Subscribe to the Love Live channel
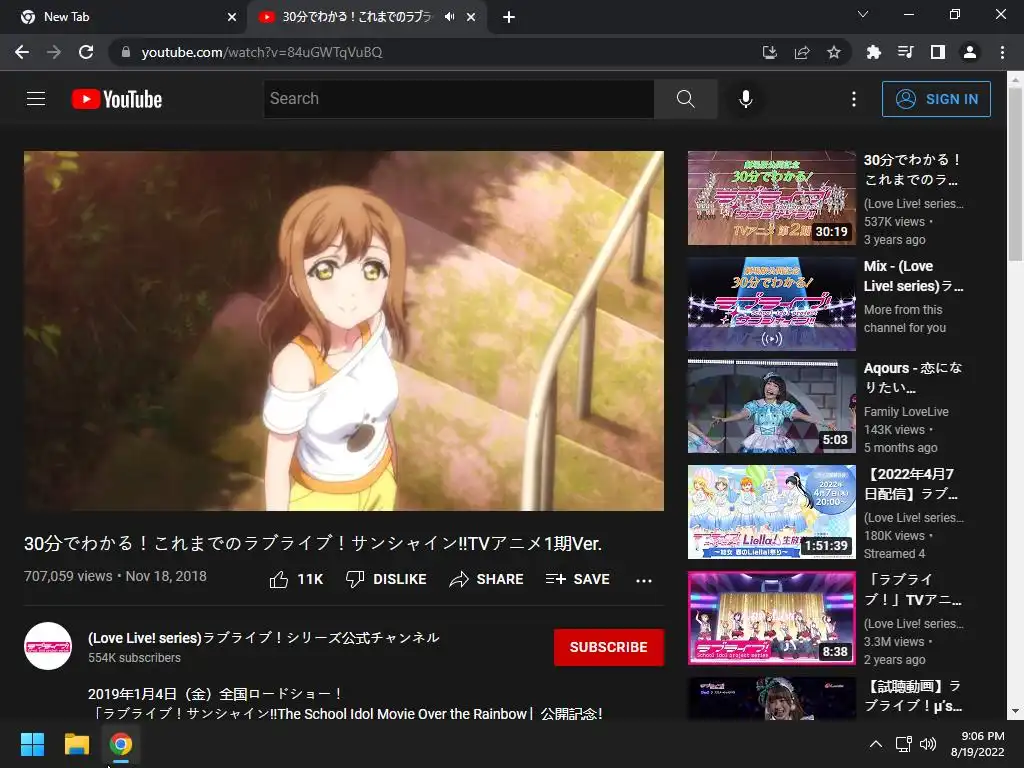This screenshot has height=768, width=1024. pyautogui.click(x=609, y=647)
